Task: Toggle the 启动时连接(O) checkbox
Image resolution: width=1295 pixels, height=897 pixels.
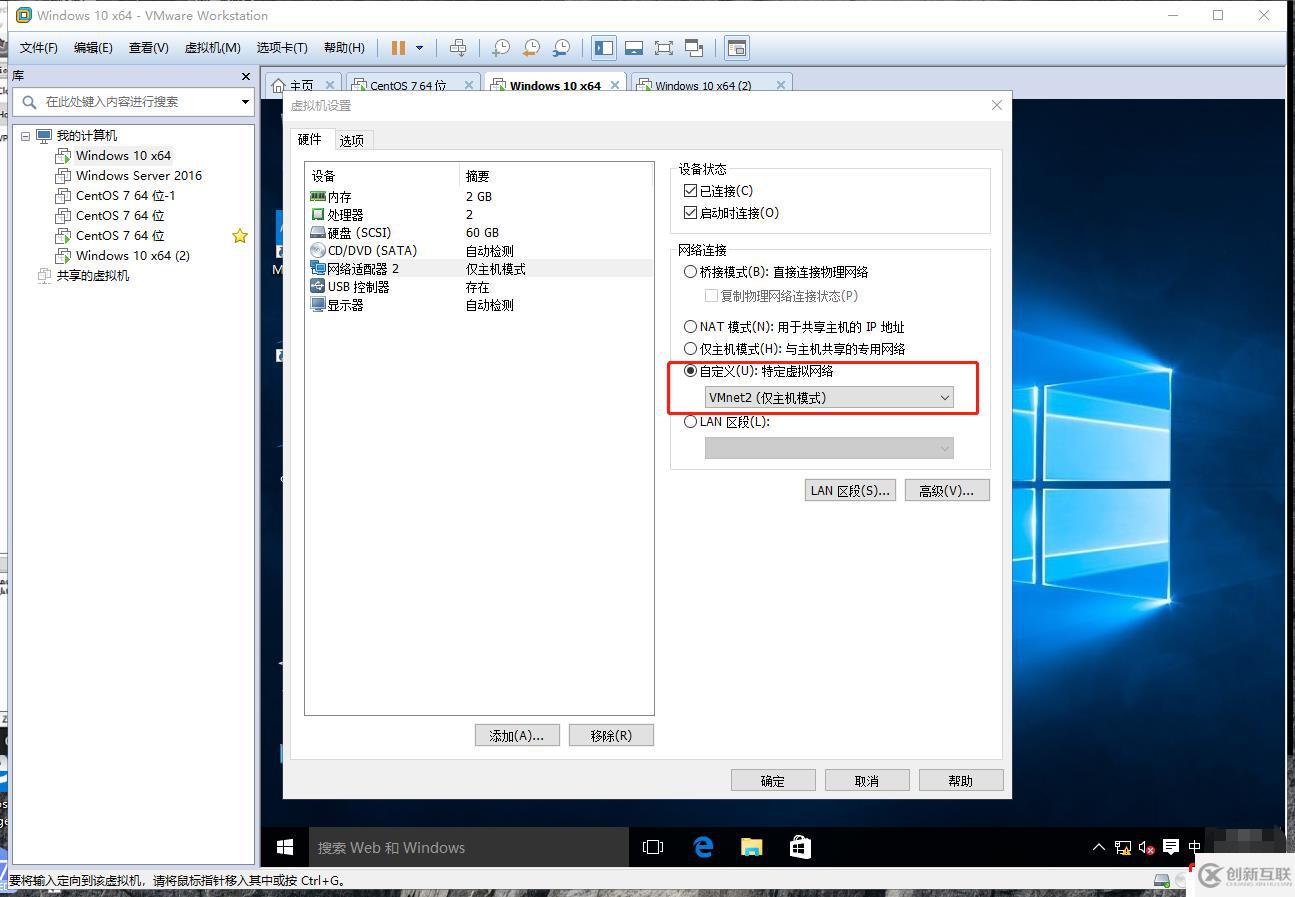Action: (x=690, y=213)
